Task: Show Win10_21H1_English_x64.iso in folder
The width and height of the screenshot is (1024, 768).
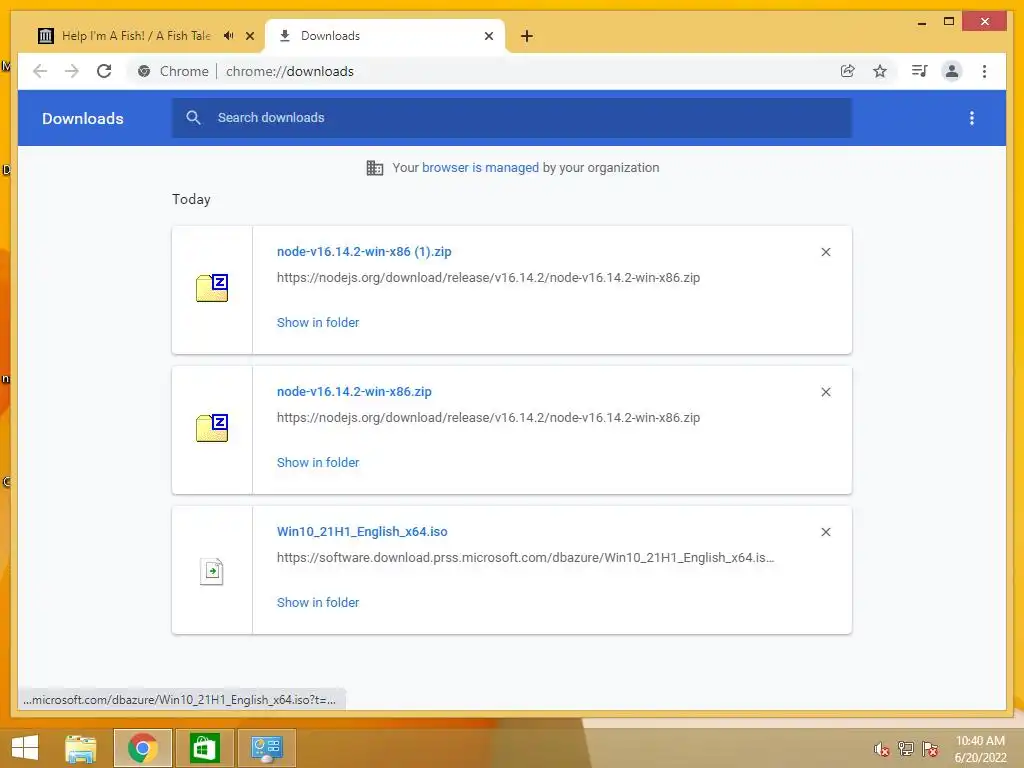Action: (318, 603)
